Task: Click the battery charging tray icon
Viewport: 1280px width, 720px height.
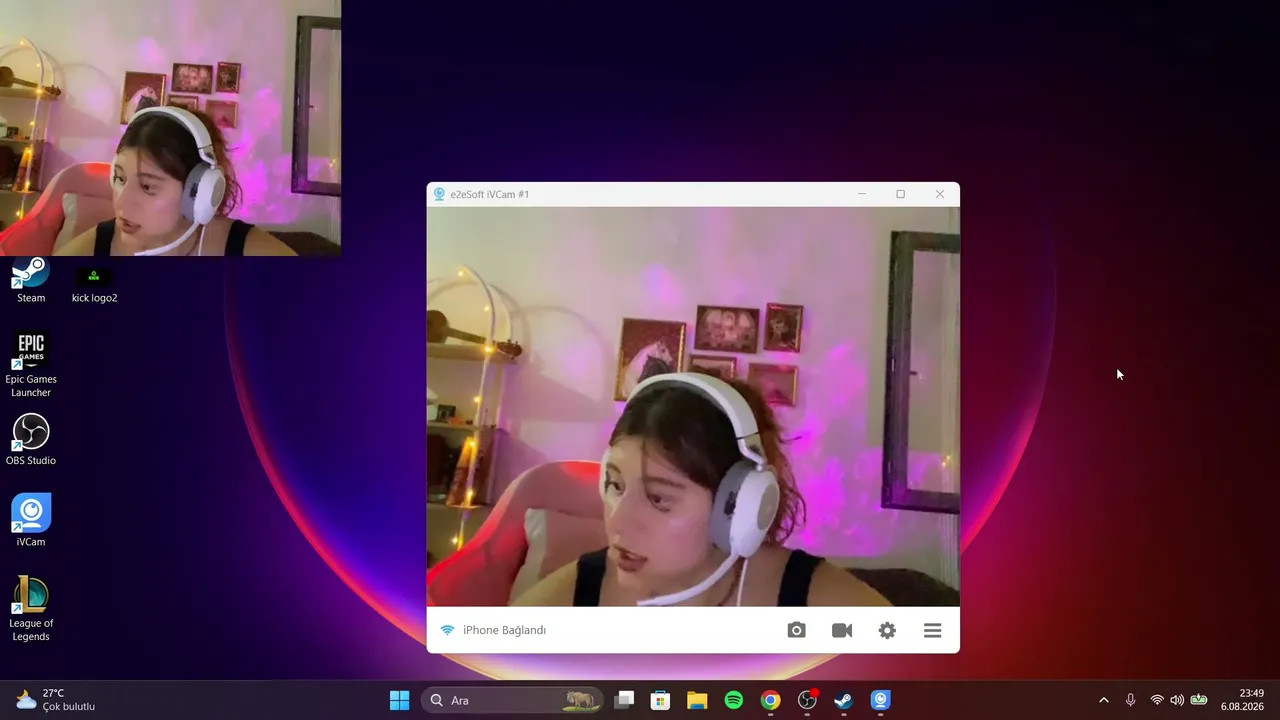Action: pos(1199,700)
